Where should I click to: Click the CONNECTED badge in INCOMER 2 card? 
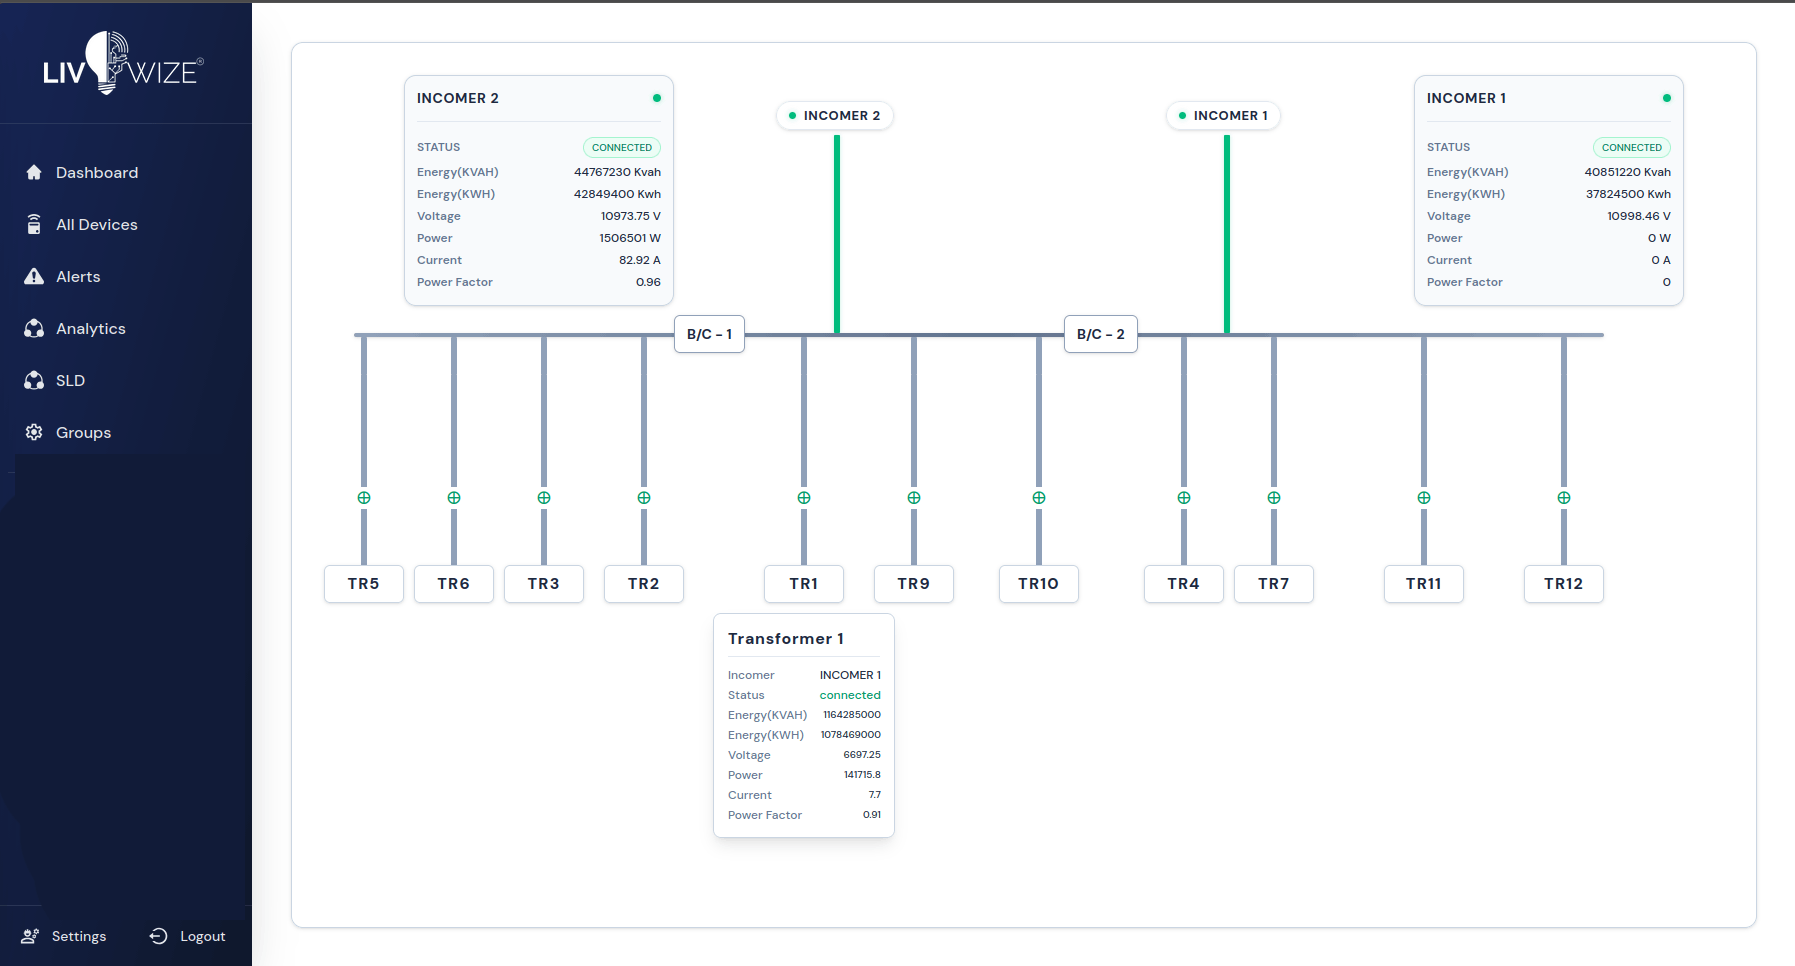(x=622, y=147)
